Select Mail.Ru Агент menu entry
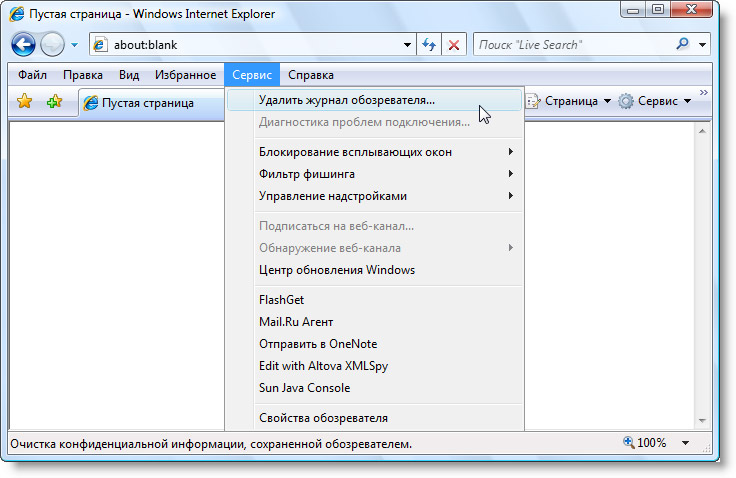Image resolution: width=736 pixels, height=478 pixels. [x=374, y=322]
